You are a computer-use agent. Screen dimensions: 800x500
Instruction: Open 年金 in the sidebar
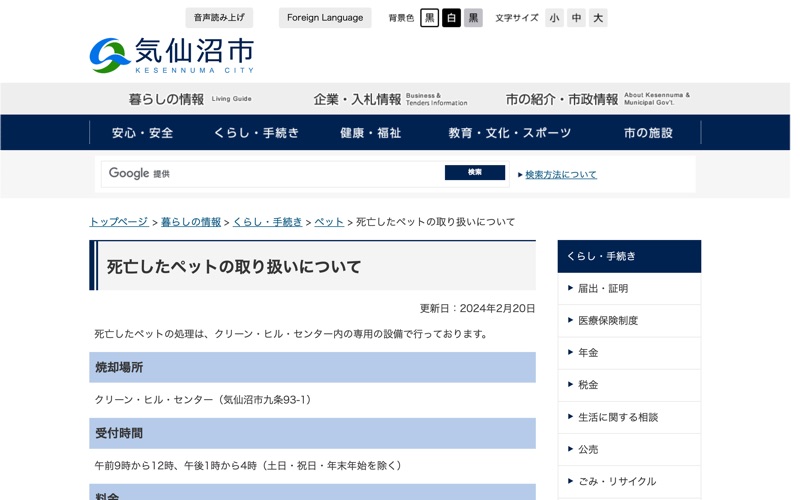629,353
